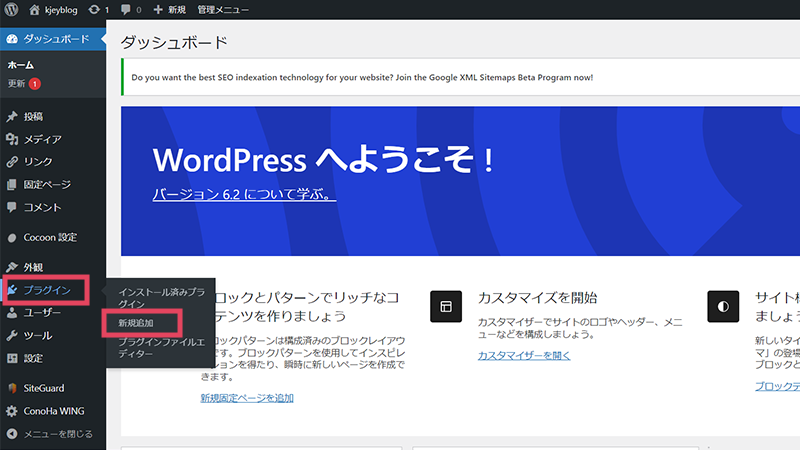Click the dashboard gauge icon

pos(12,39)
